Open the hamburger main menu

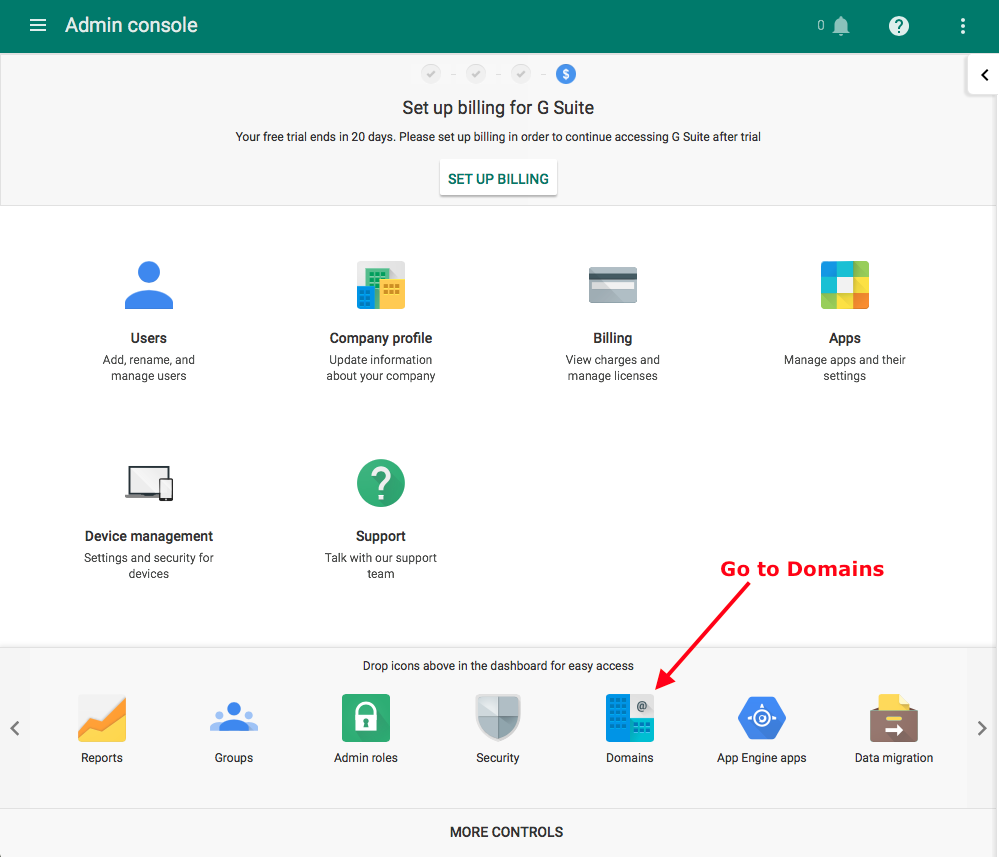[x=38, y=25]
